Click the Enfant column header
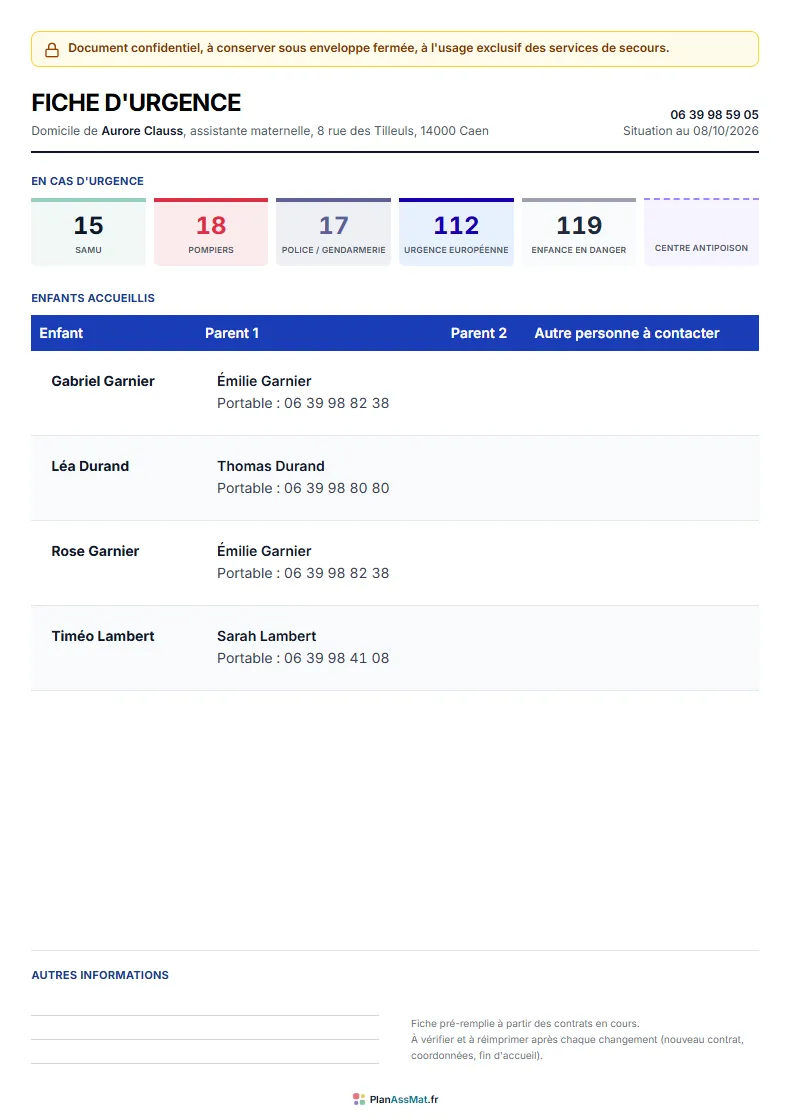 61,333
